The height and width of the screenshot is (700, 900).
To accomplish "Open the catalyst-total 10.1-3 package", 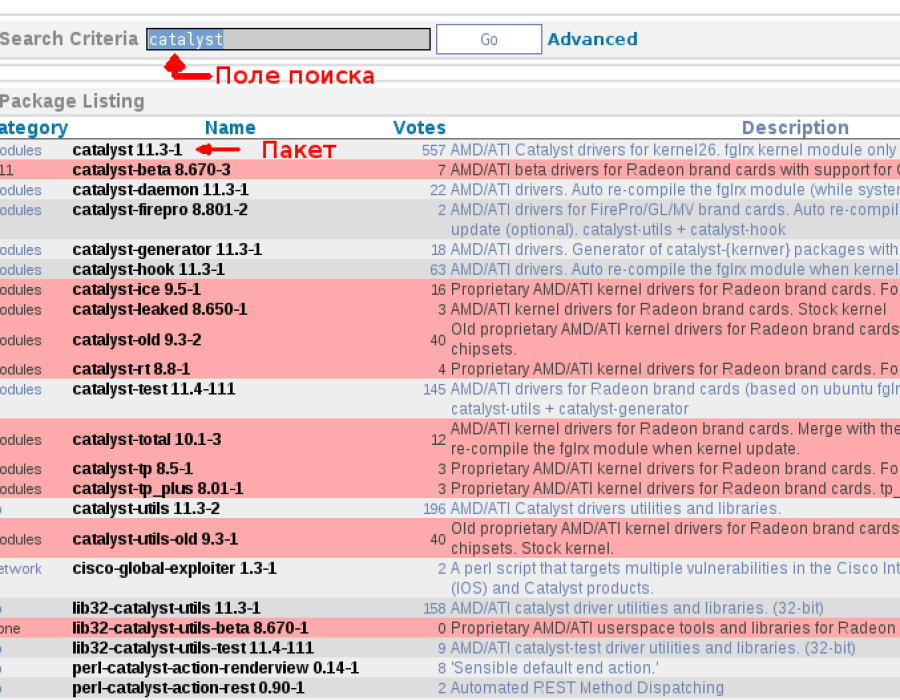I will pyautogui.click(x=147, y=440).
